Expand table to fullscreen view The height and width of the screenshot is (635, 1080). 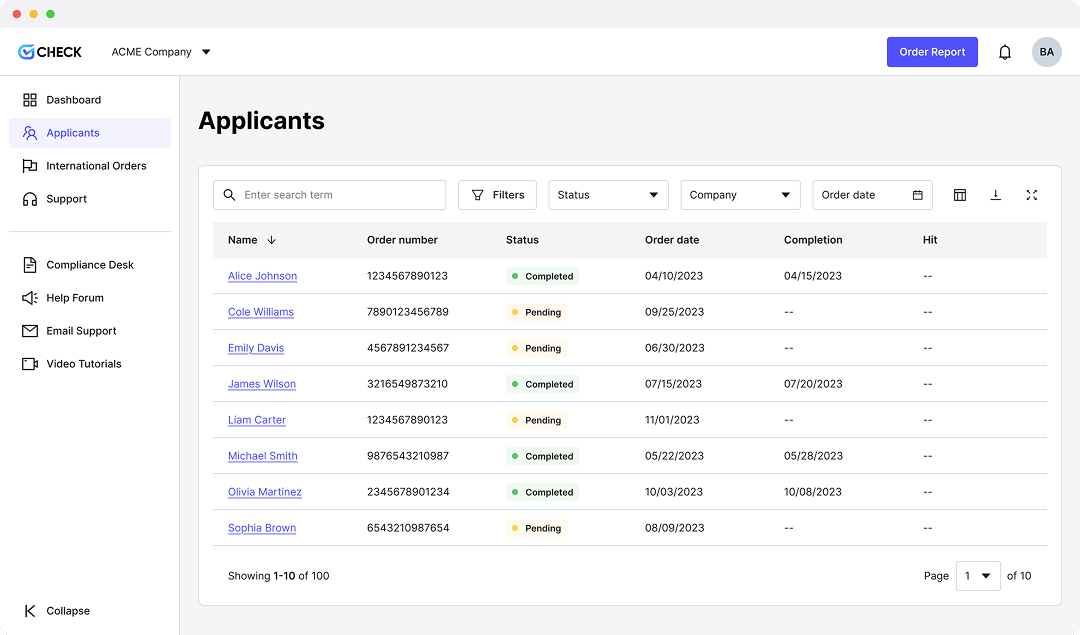[1031, 195]
